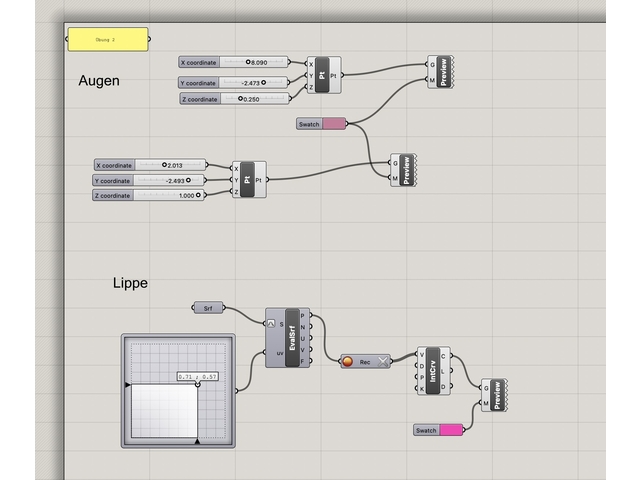This screenshot has height=480, width=640.
Task: Click the reparameterize icon on EvalSrf S input
Action: tap(271, 324)
